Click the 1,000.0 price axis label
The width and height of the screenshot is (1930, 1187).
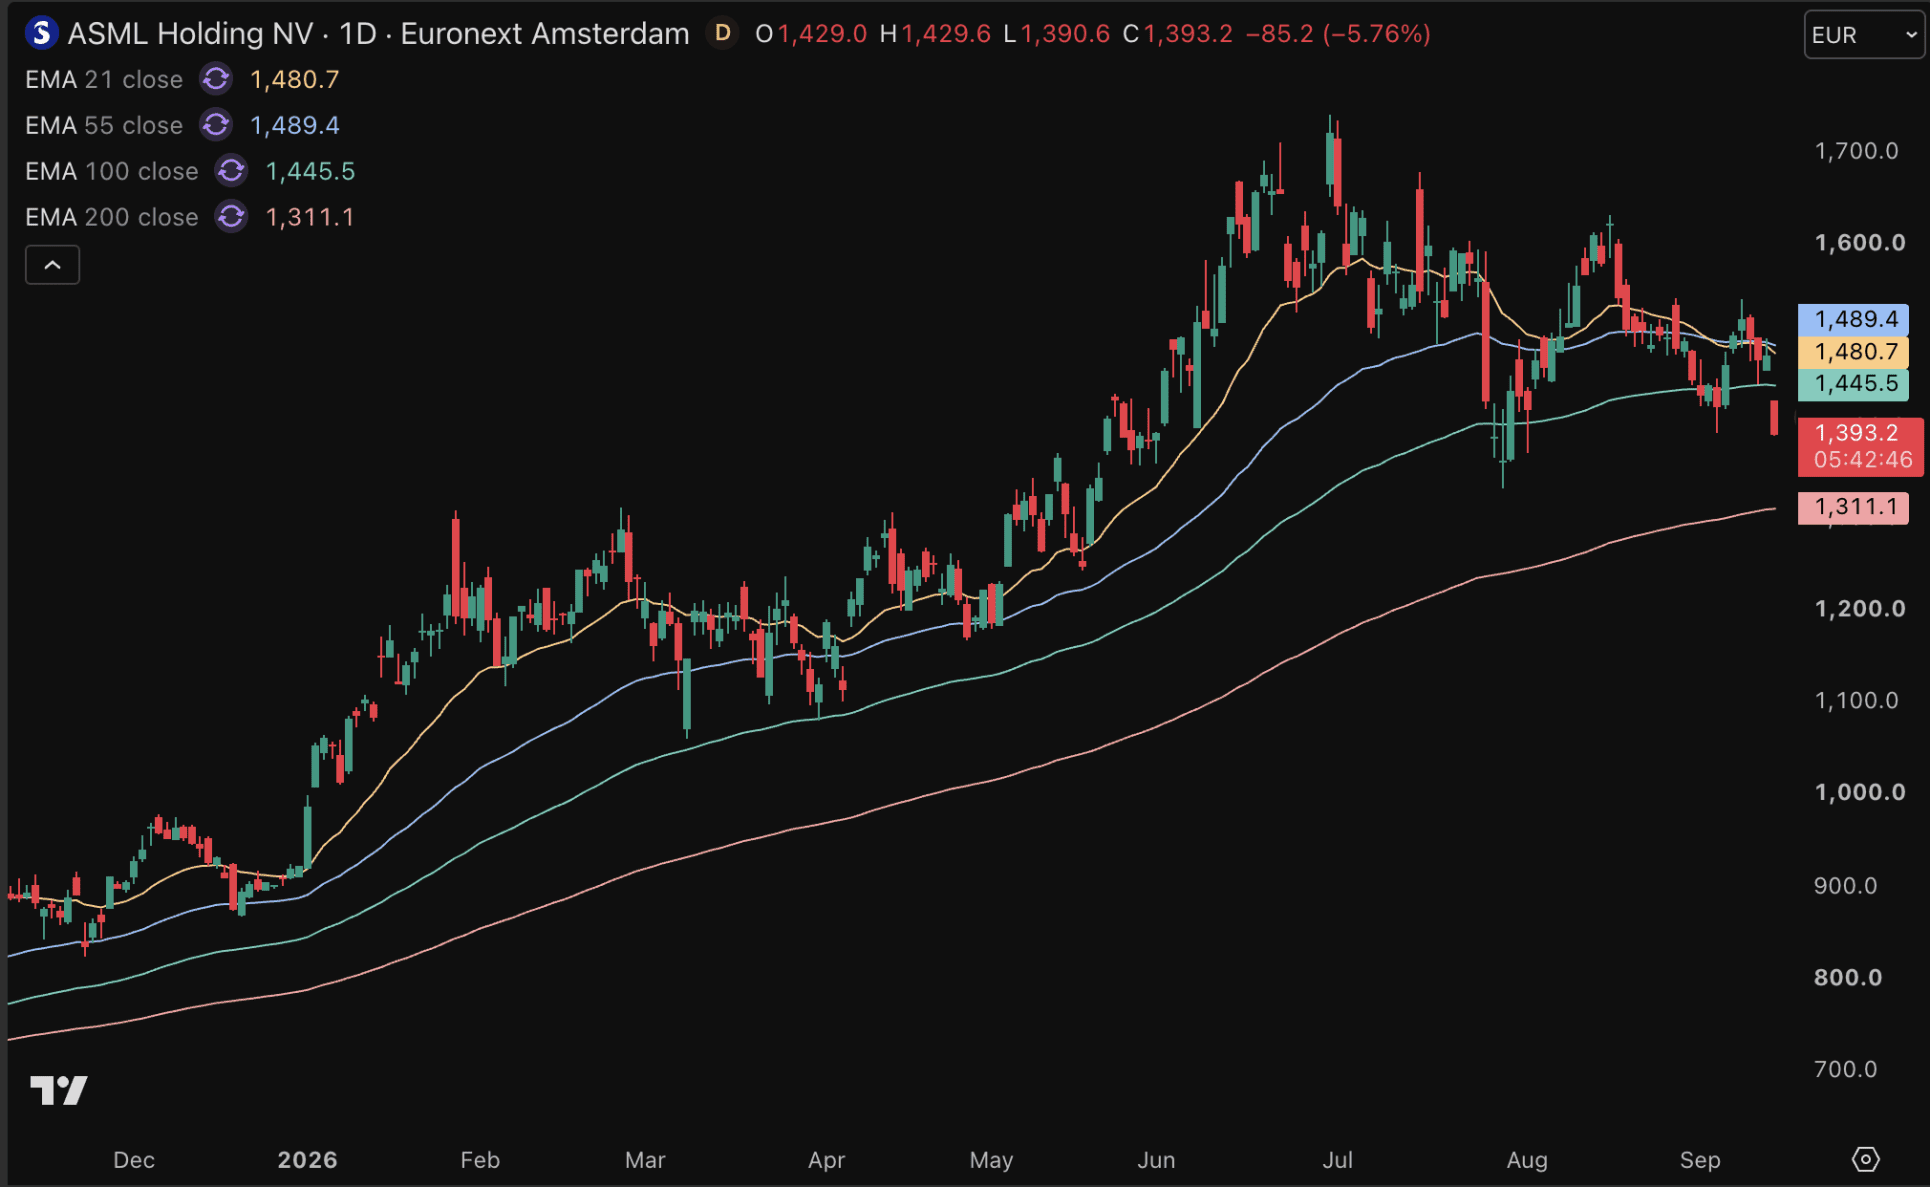click(1860, 792)
